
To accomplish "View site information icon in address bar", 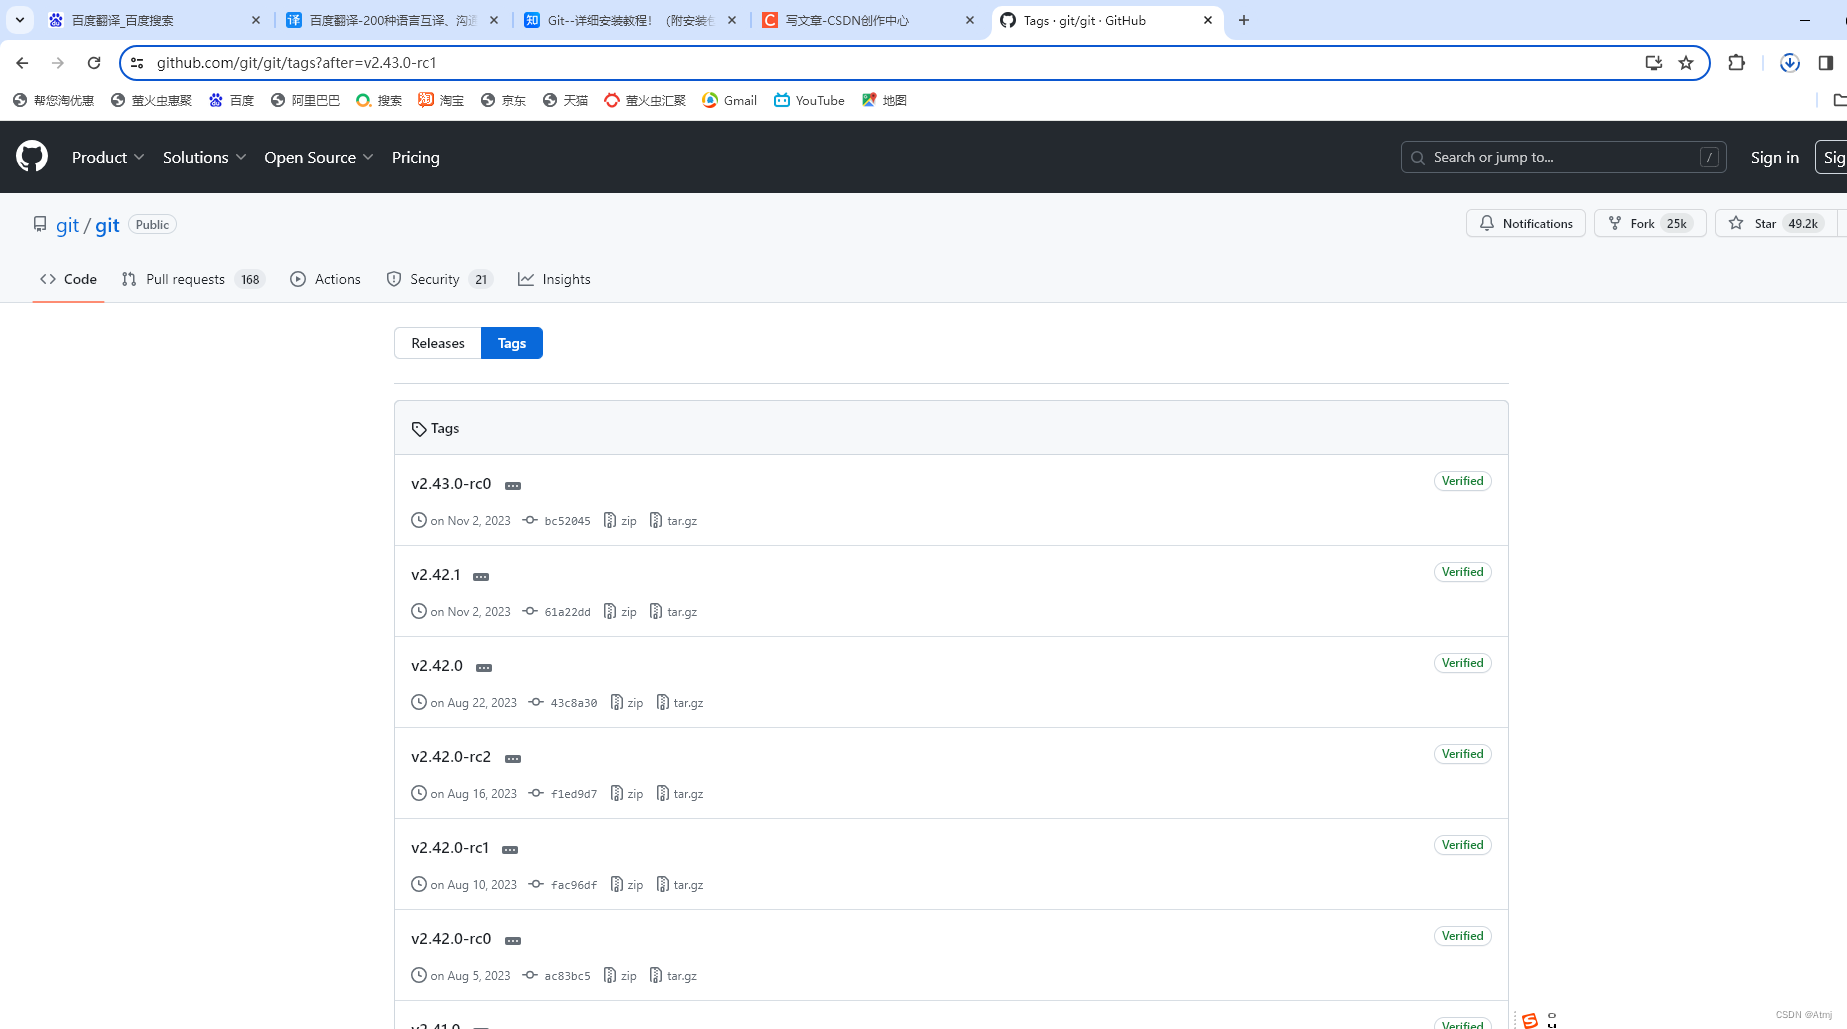I will pos(138,63).
